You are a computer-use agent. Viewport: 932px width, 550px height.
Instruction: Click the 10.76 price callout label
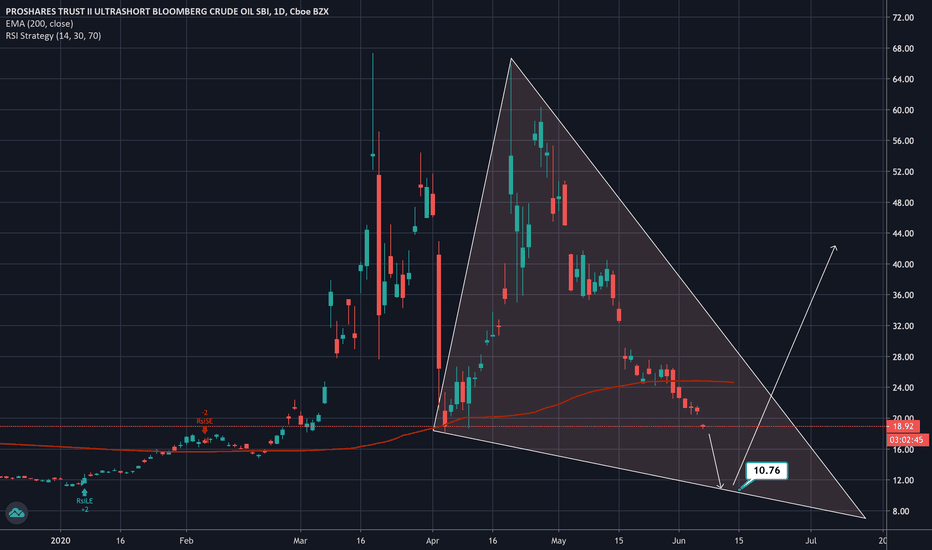tap(767, 470)
